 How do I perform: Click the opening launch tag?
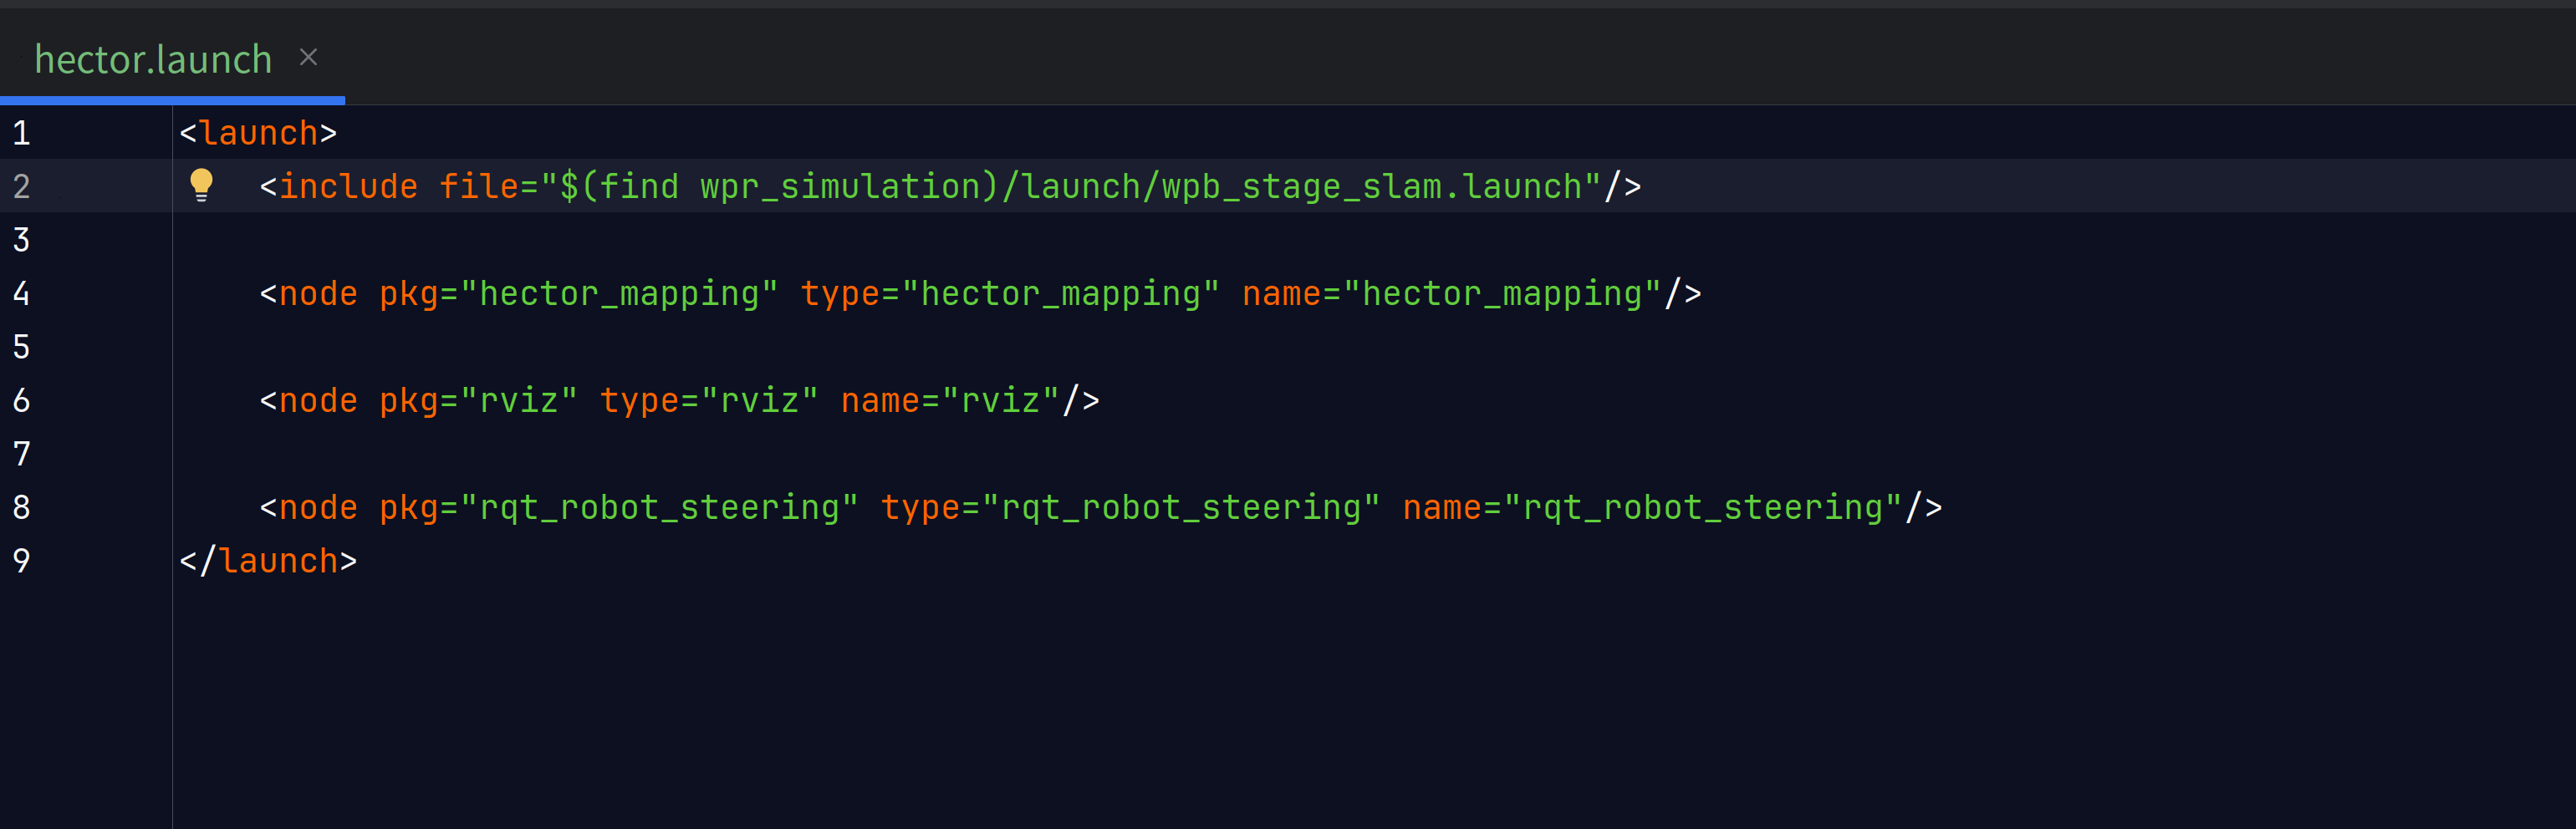(258, 133)
